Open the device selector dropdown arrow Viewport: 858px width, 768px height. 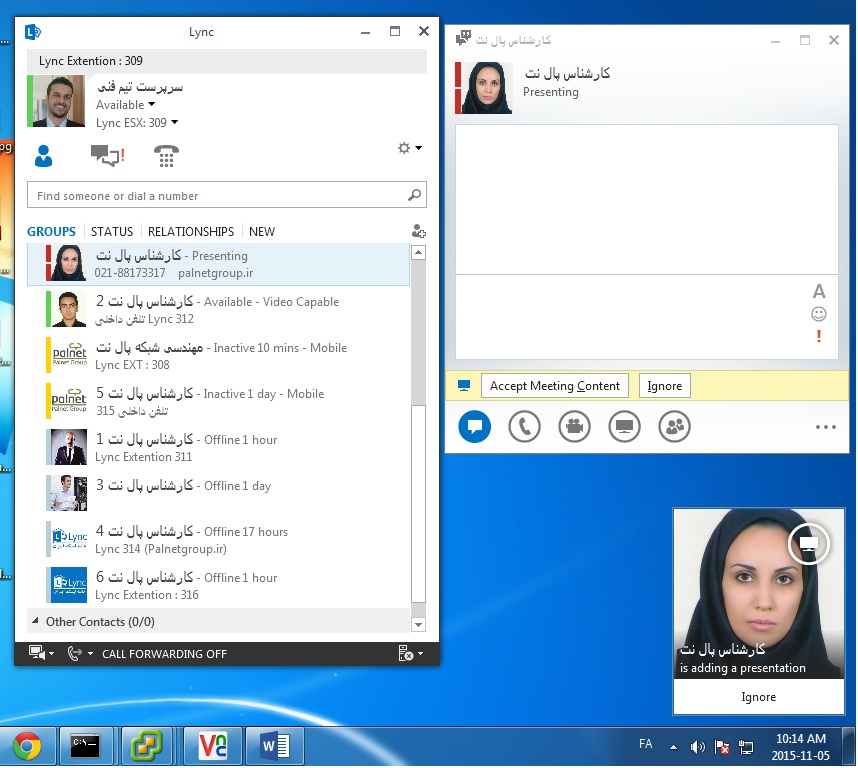51,654
